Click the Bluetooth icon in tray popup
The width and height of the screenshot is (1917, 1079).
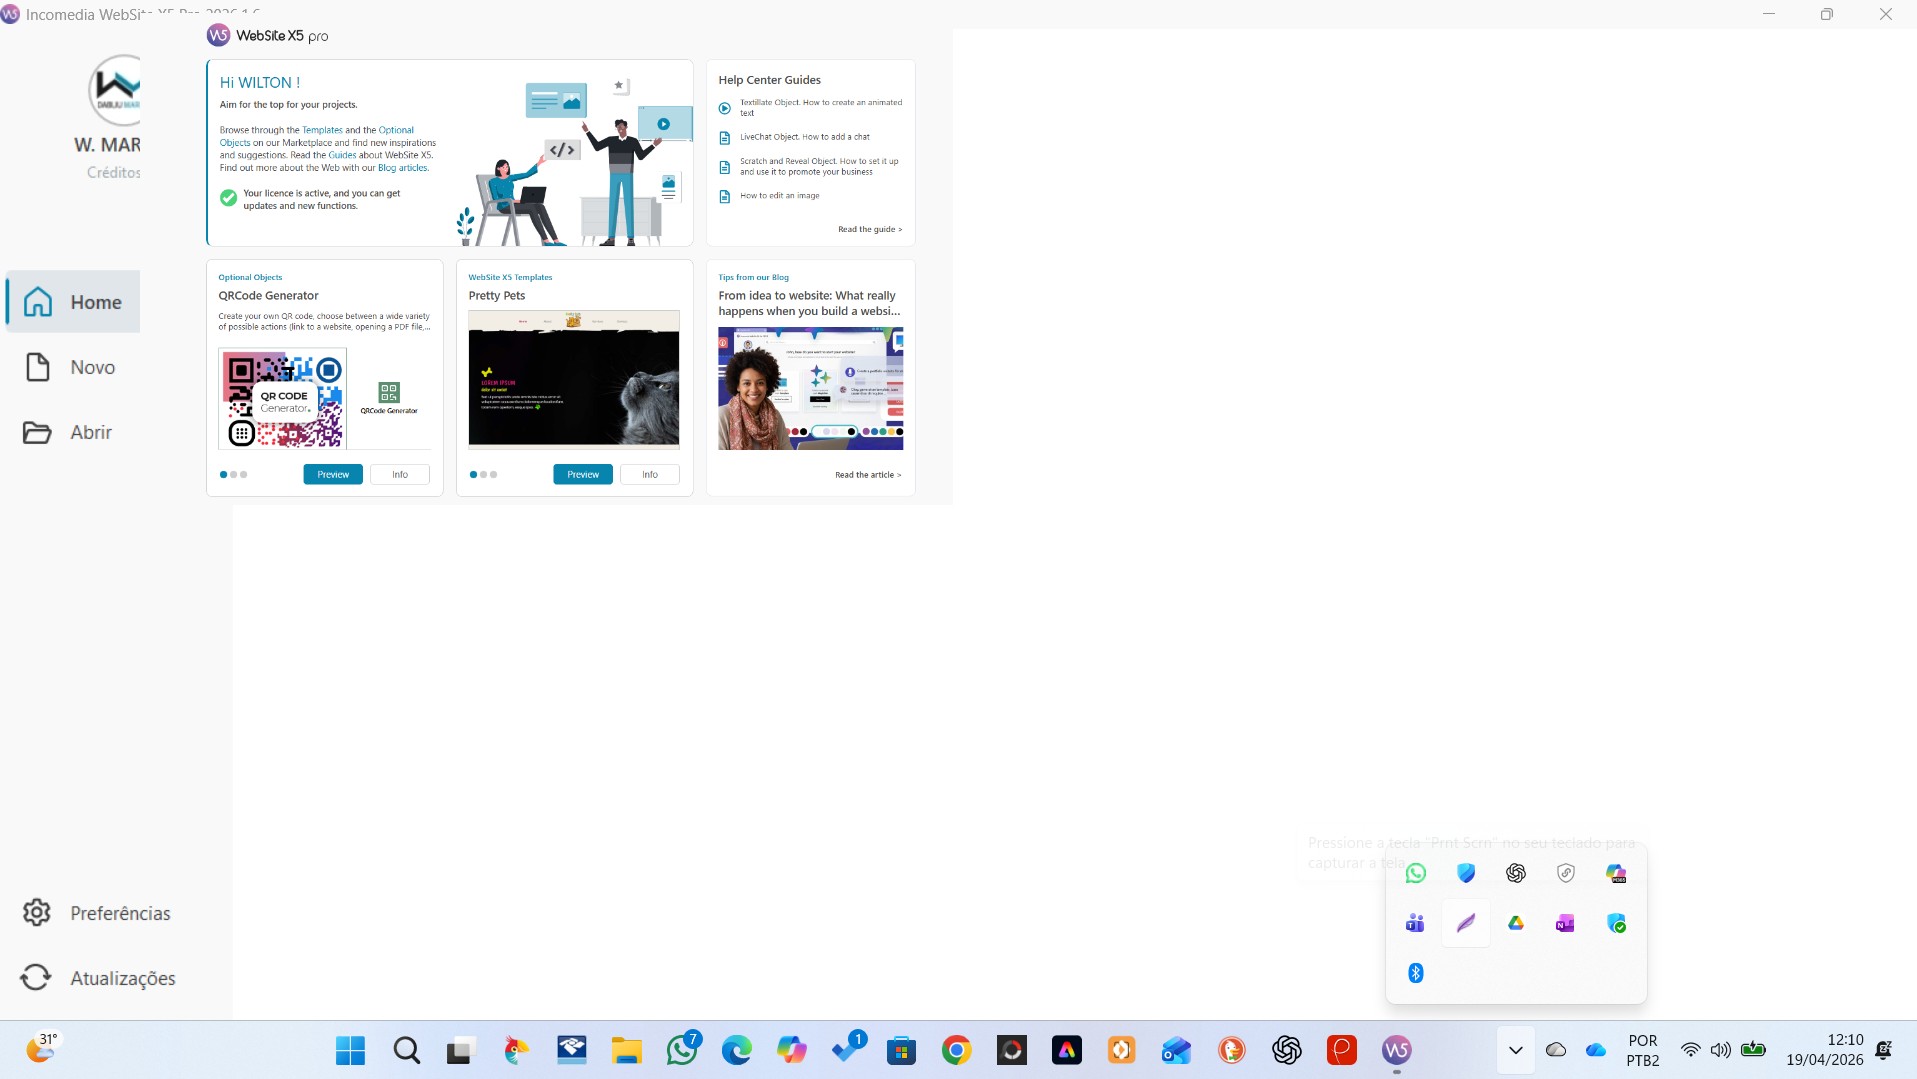(x=1415, y=973)
